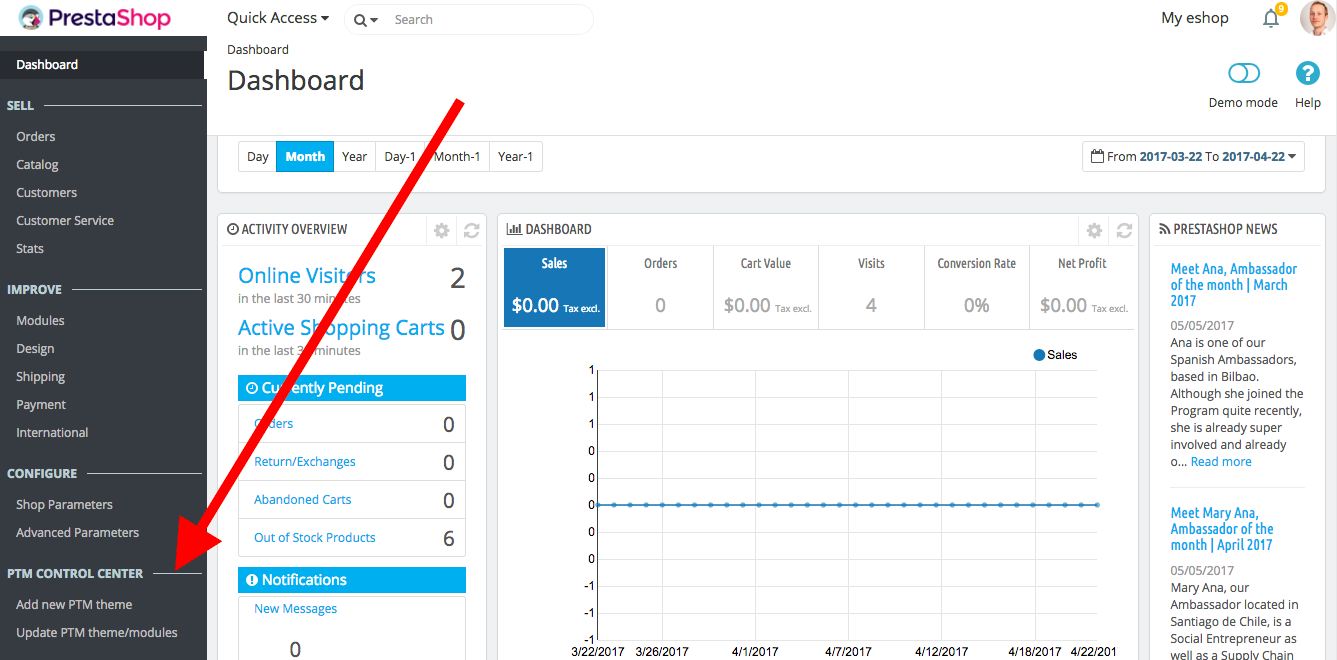Select the Net Profit chart tab
This screenshot has width=1337, height=660.
1082,288
